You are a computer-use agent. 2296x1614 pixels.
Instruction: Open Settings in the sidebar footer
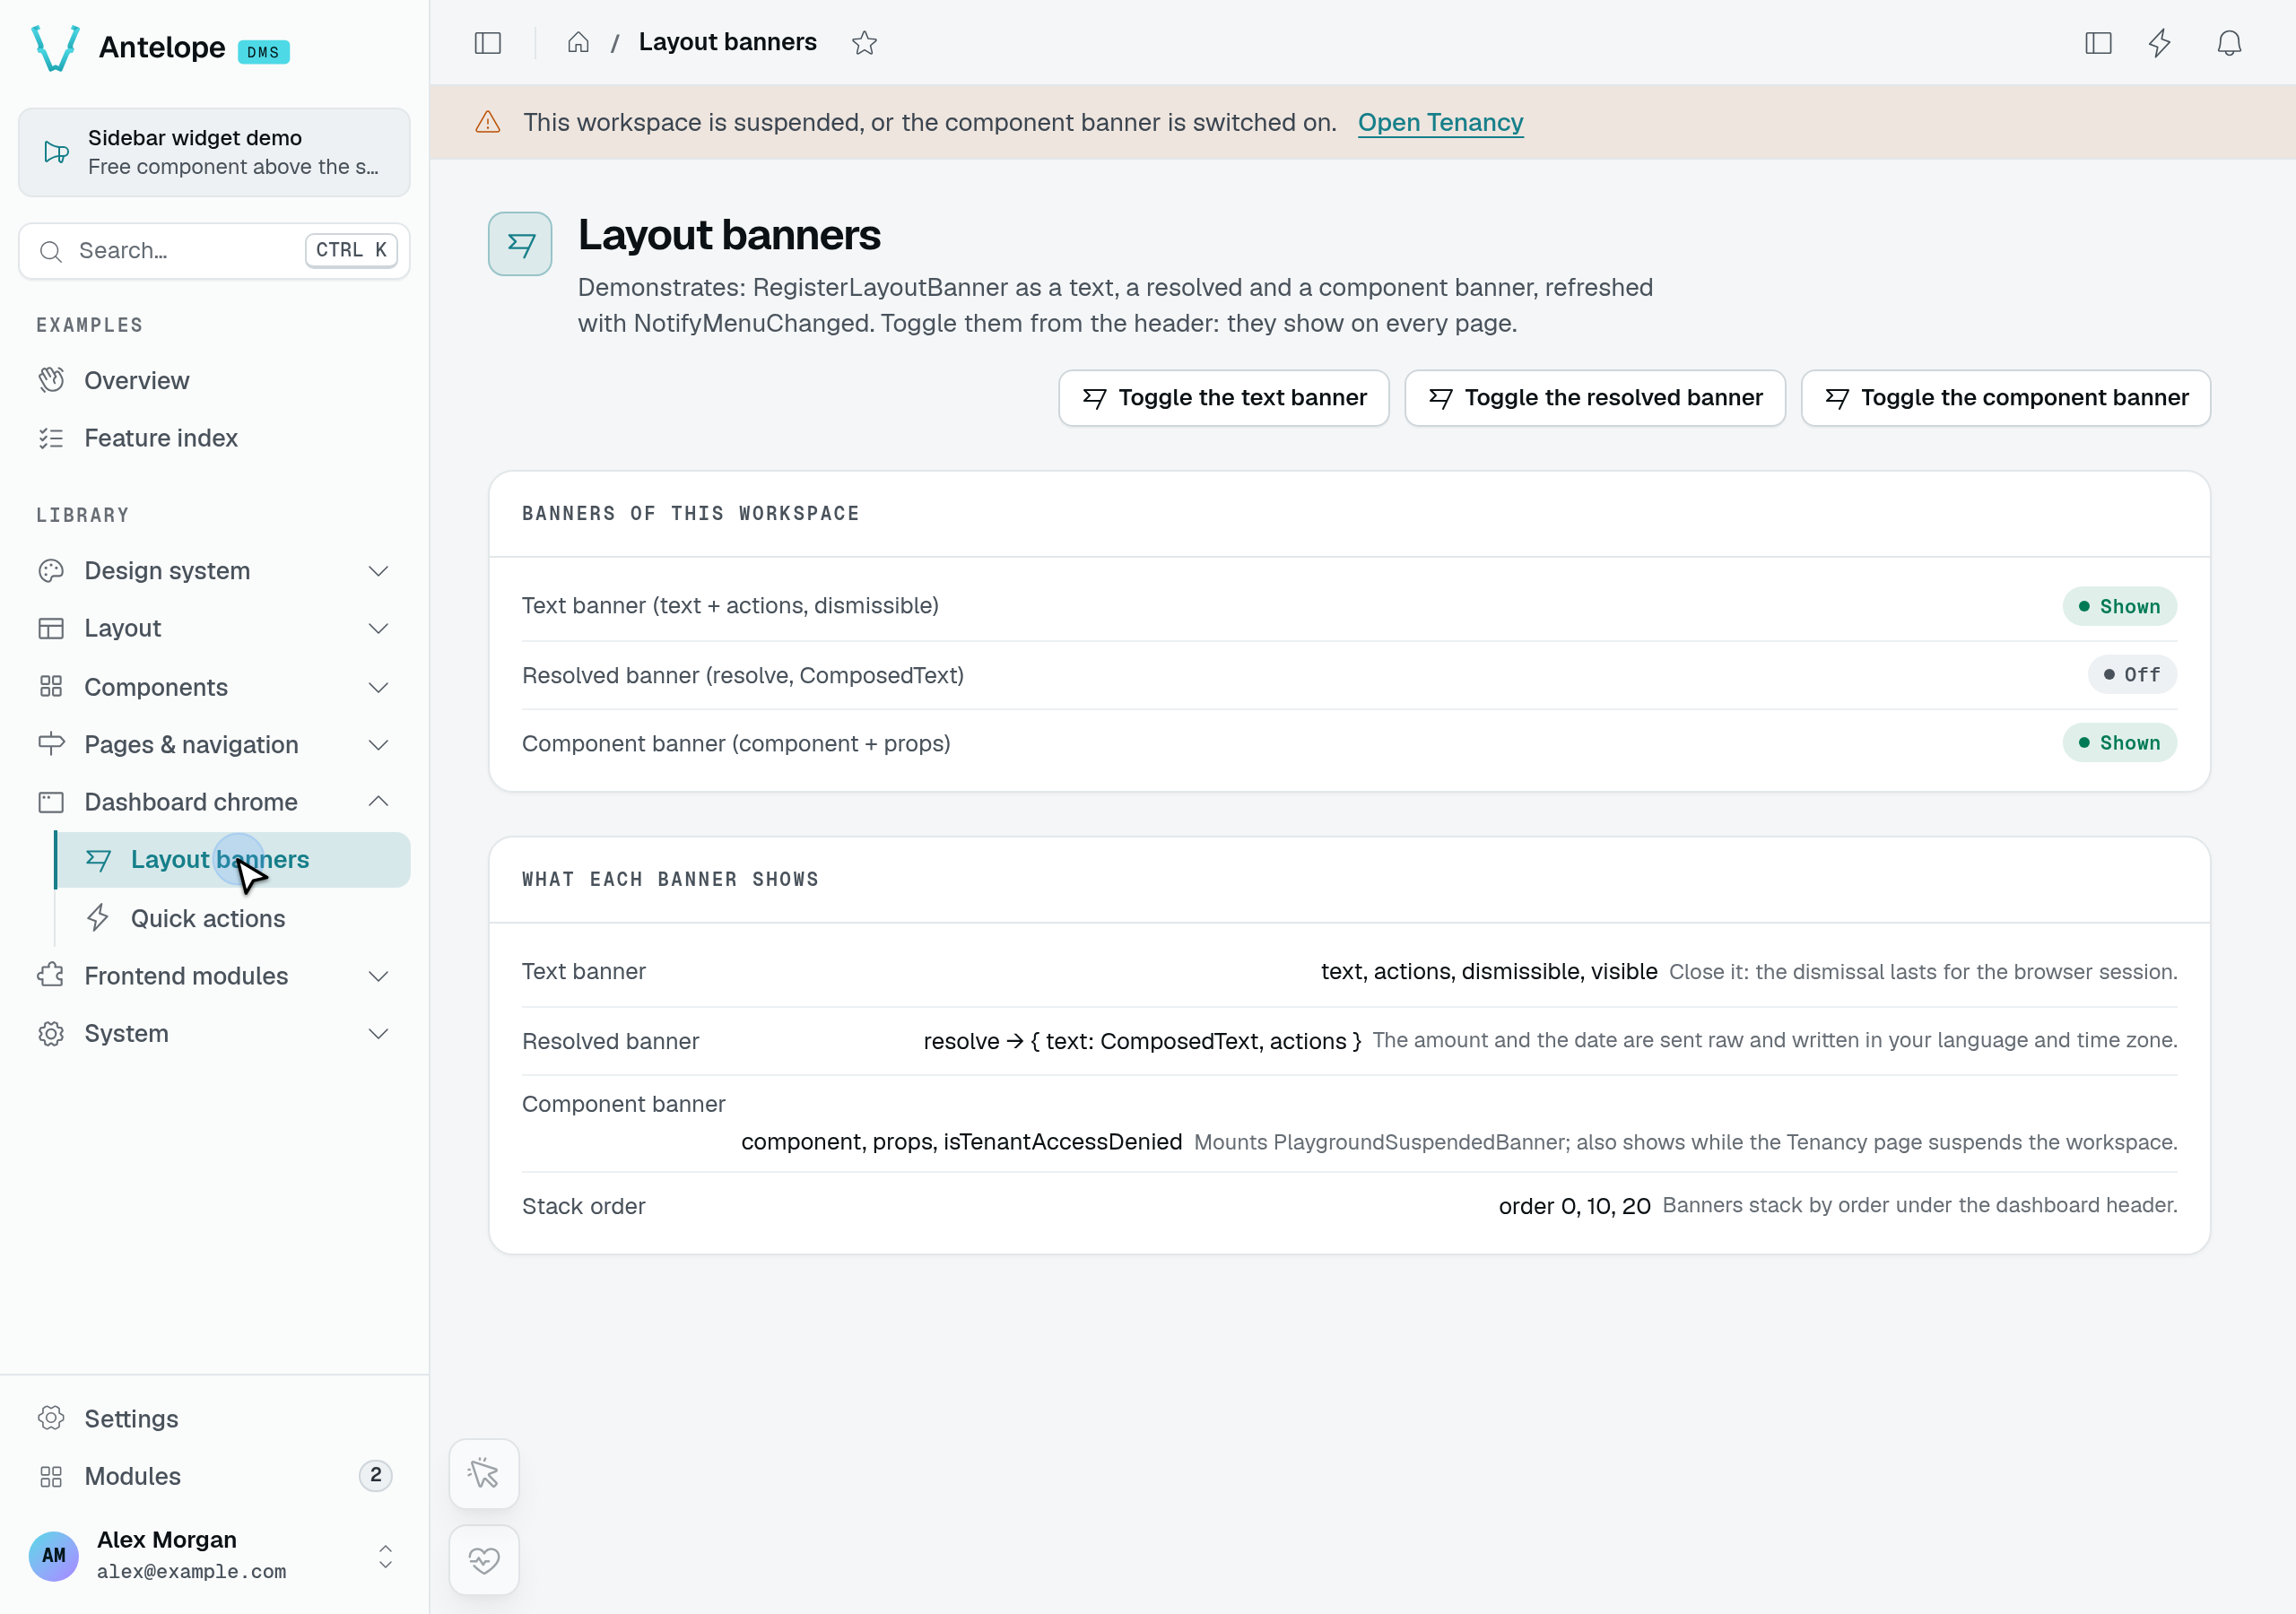pos(214,1419)
